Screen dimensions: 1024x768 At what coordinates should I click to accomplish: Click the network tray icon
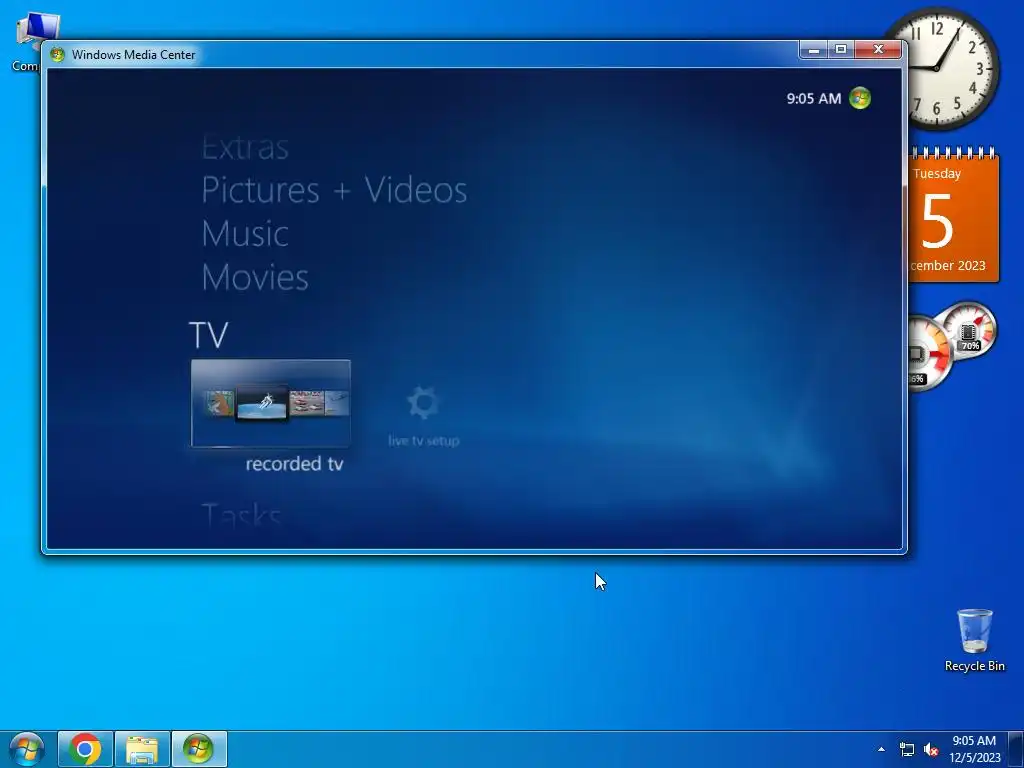(x=906, y=749)
